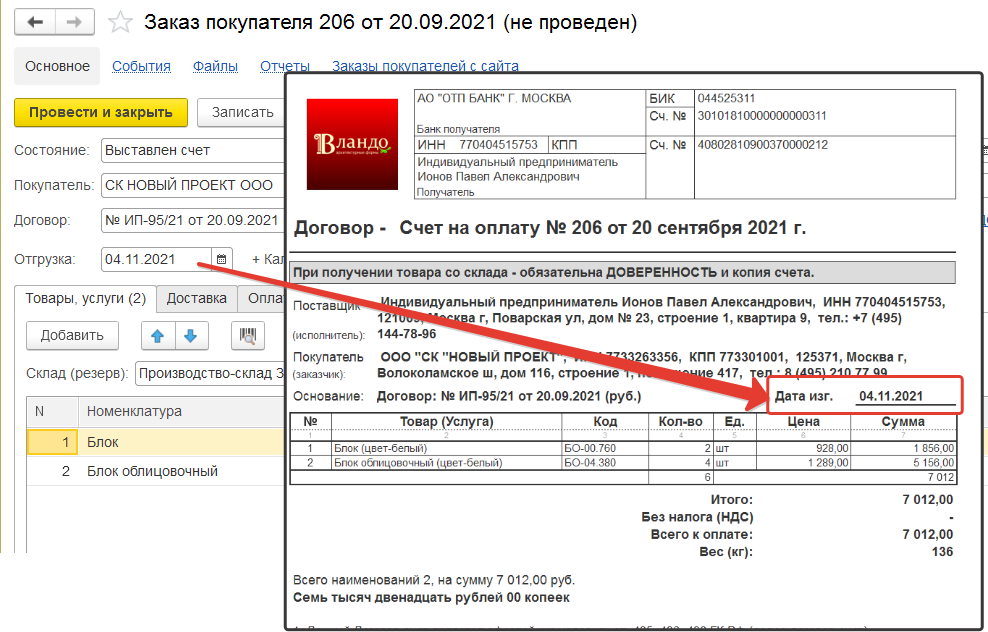The image size is (988, 632).
Task: Click the Записать button
Action: pos(242,112)
